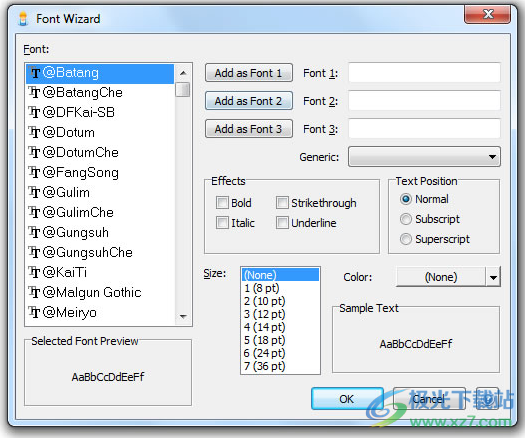Enable the Italic checkbox

point(222,223)
